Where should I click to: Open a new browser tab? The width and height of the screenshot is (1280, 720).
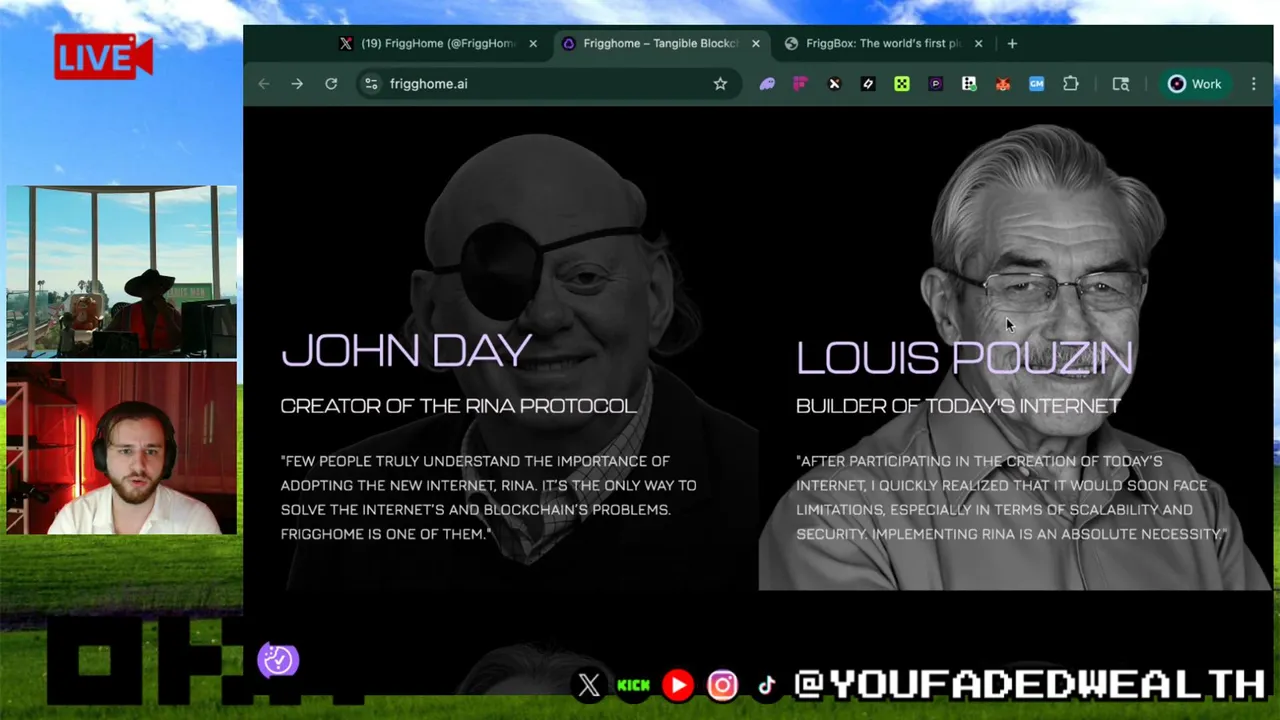pos(1012,43)
